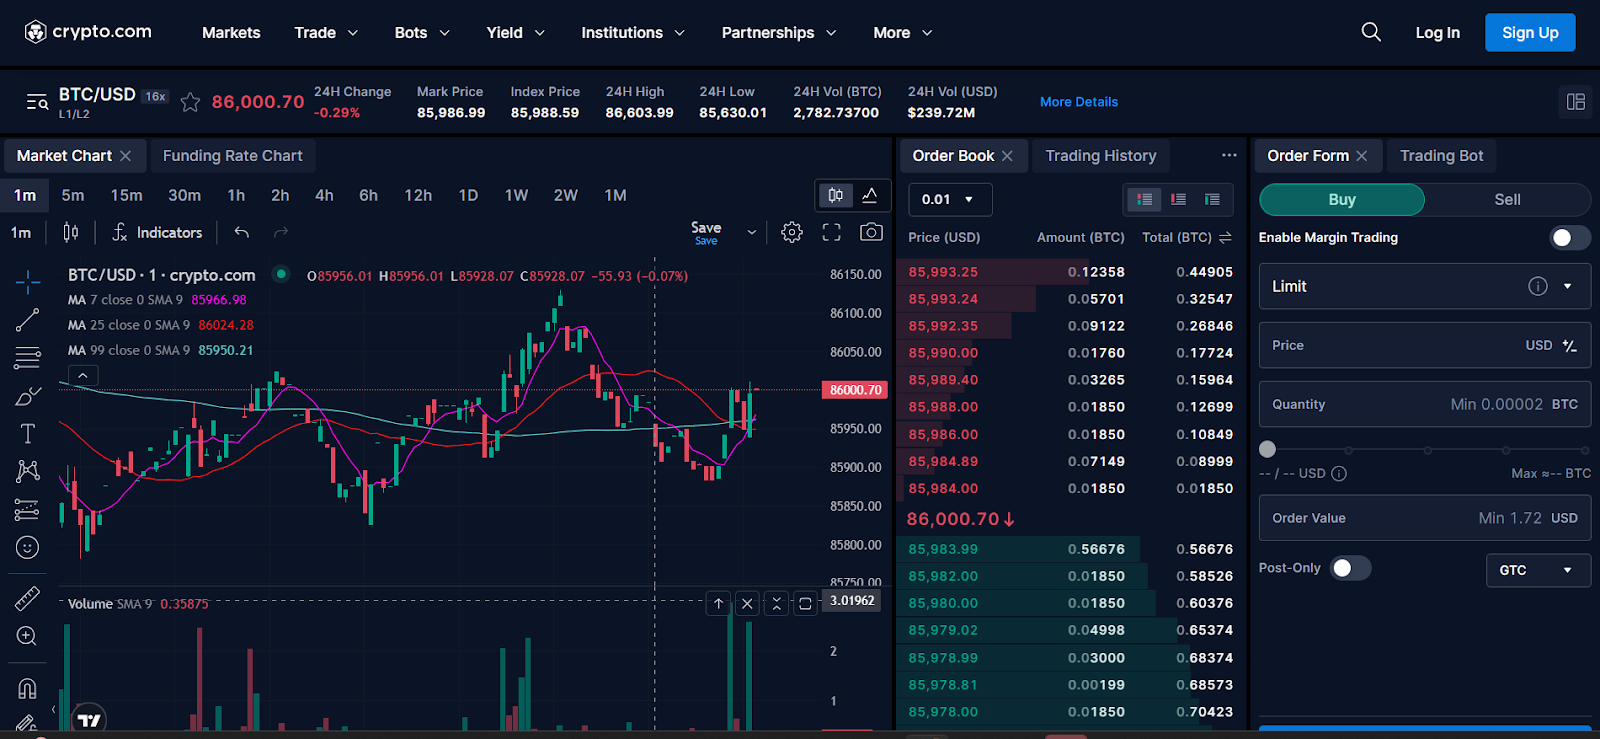Click the Save chart button
Screen dimensions: 1600x739
click(706, 232)
